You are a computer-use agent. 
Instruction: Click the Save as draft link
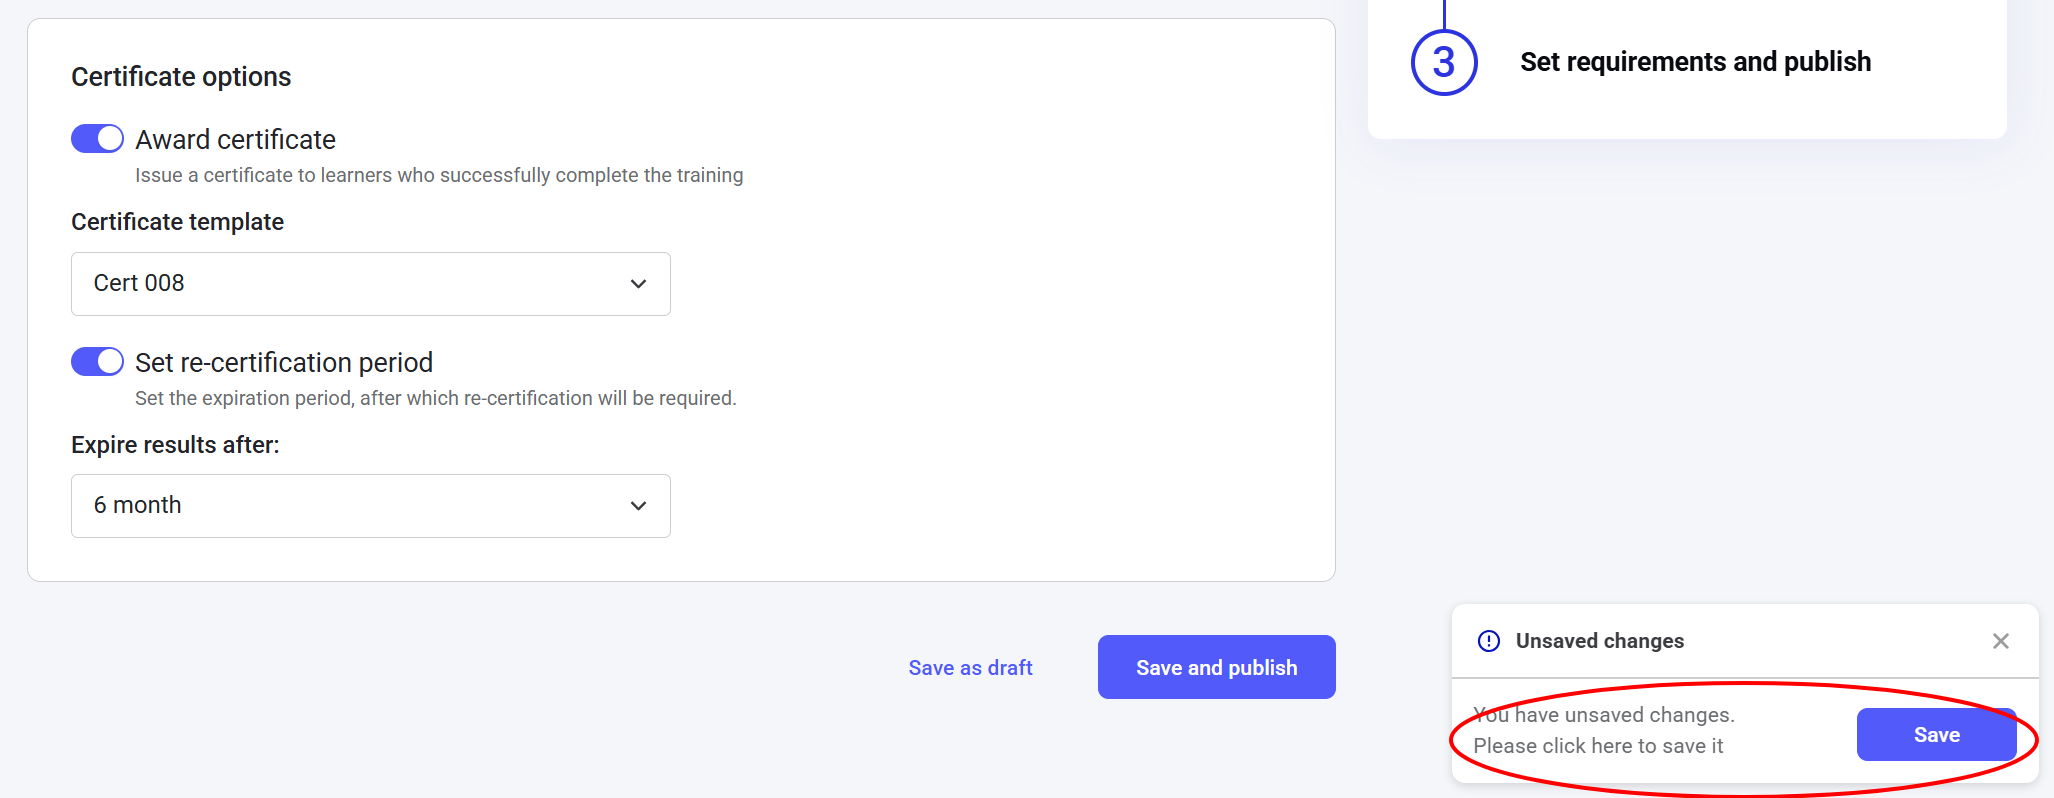tap(969, 668)
